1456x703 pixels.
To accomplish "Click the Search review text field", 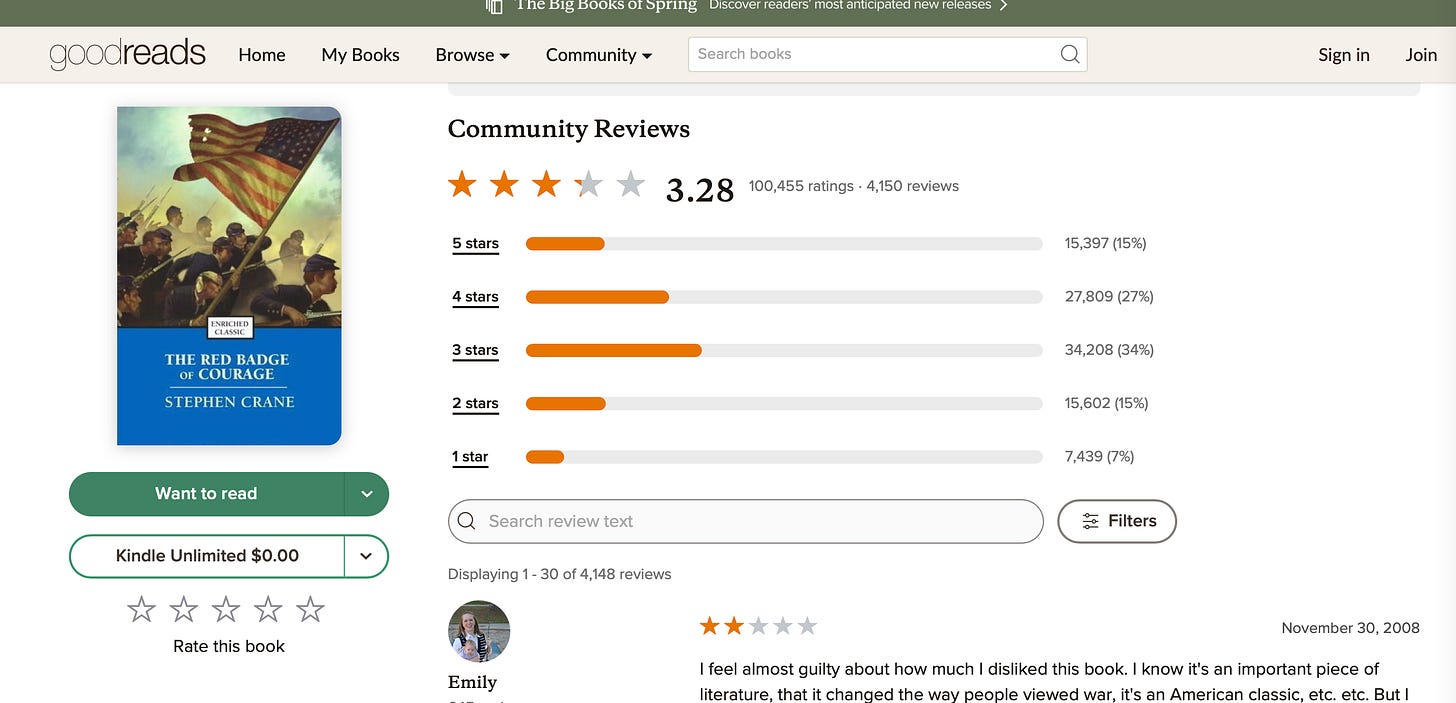I will pyautogui.click(x=745, y=521).
